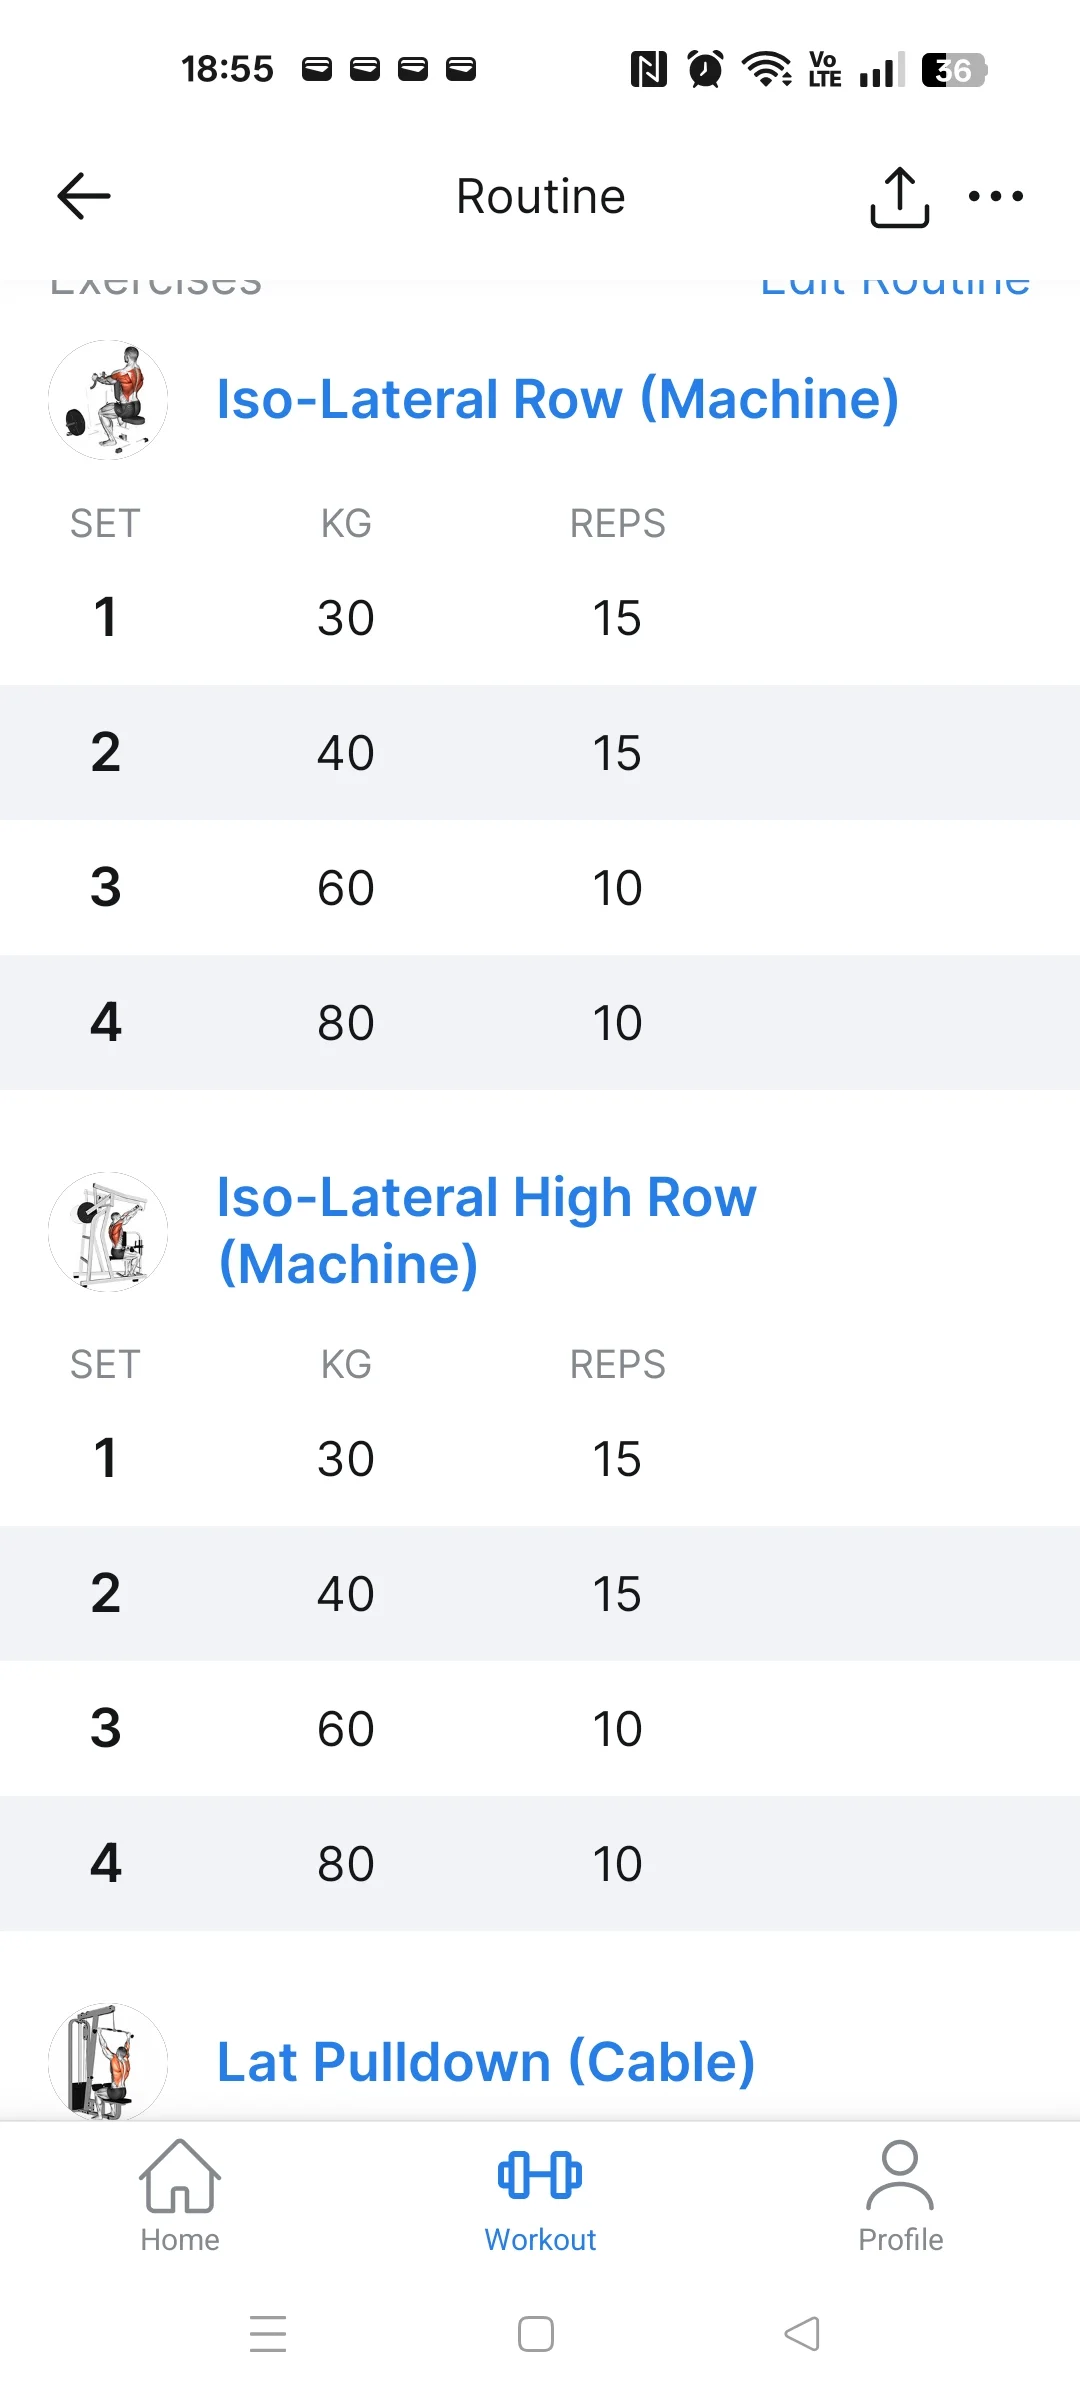1080x2400 pixels.
Task: Open the three-dot more options menu
Action: point(996,197)
